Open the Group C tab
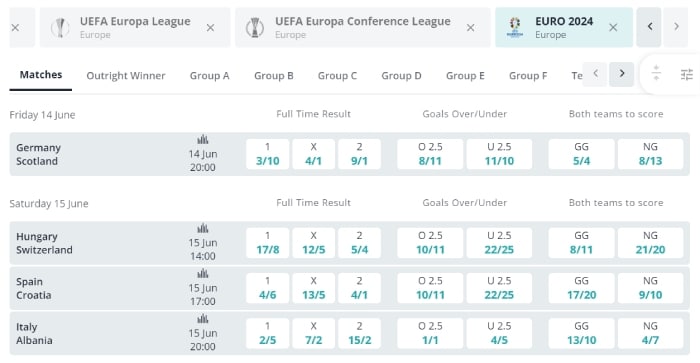The width and height of the screenshot is (700, 363). pos(338,76)
